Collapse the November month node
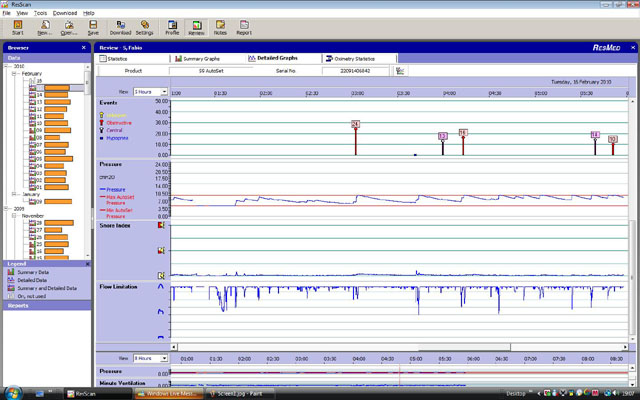The height and width of the screenshot is (400, 640). (14, 216)
